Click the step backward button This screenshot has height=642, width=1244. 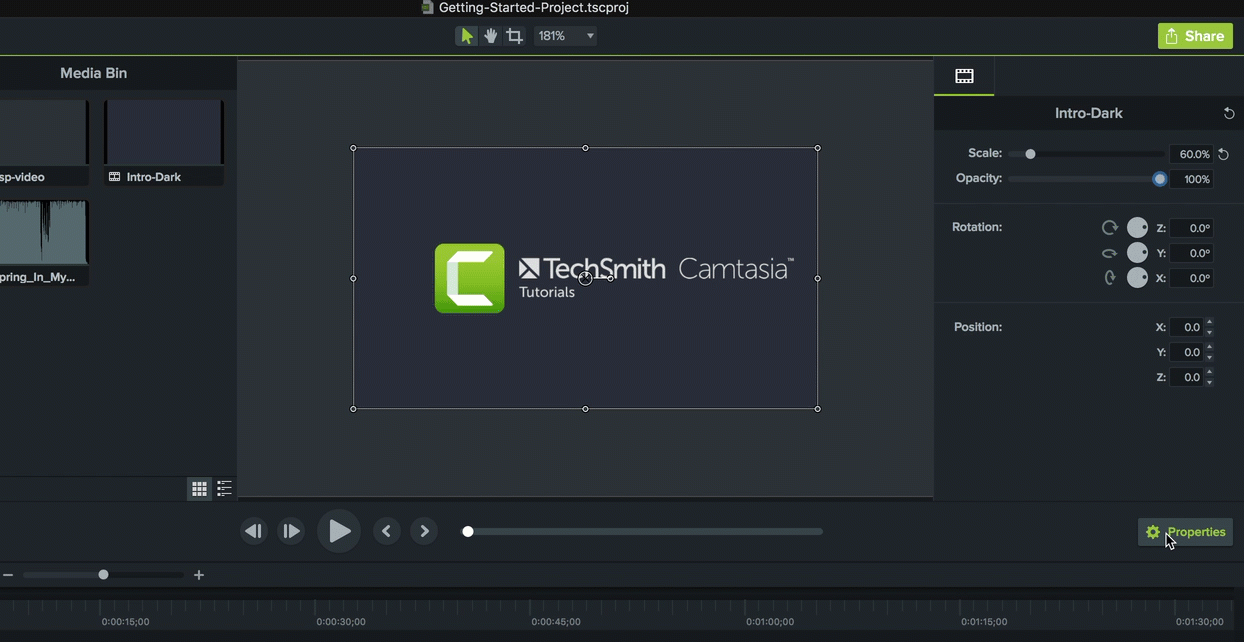point(254,531)
